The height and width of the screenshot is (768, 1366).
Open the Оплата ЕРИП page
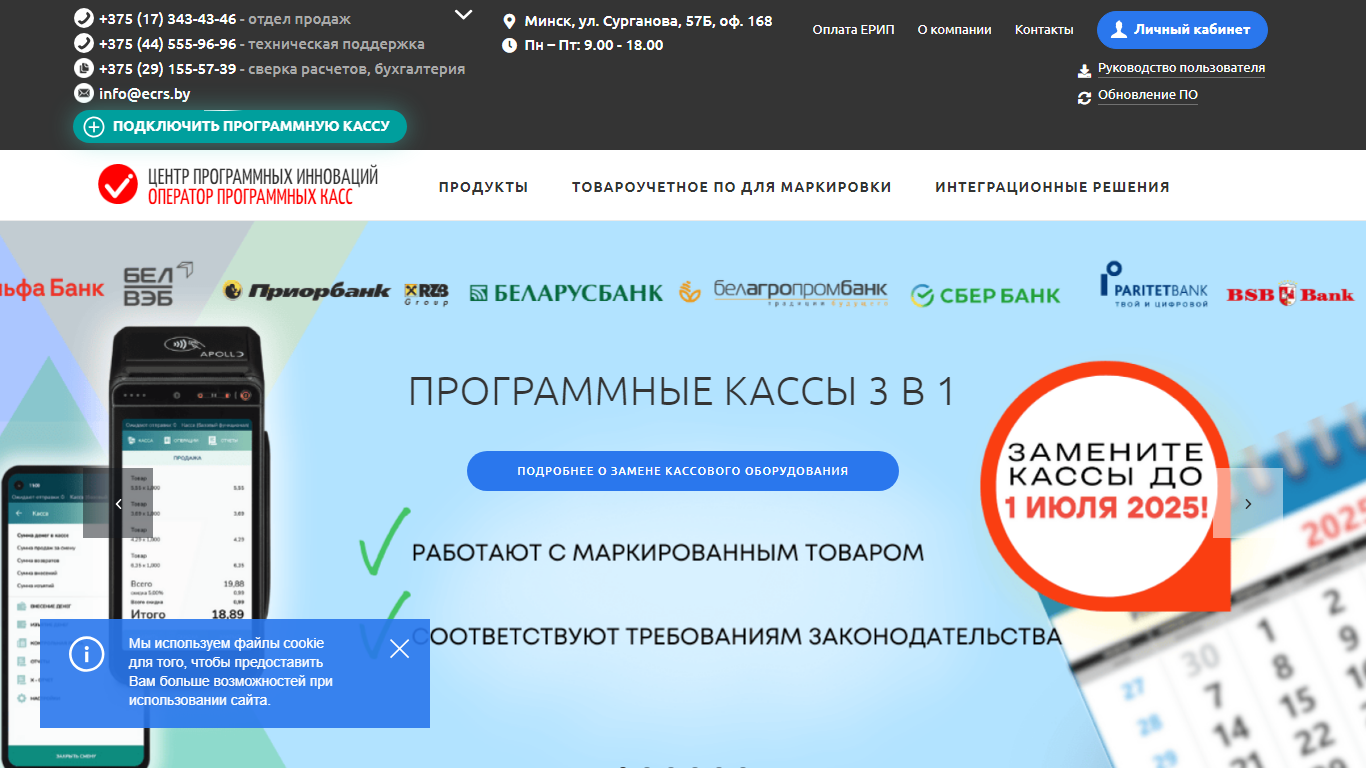(854, 30)
